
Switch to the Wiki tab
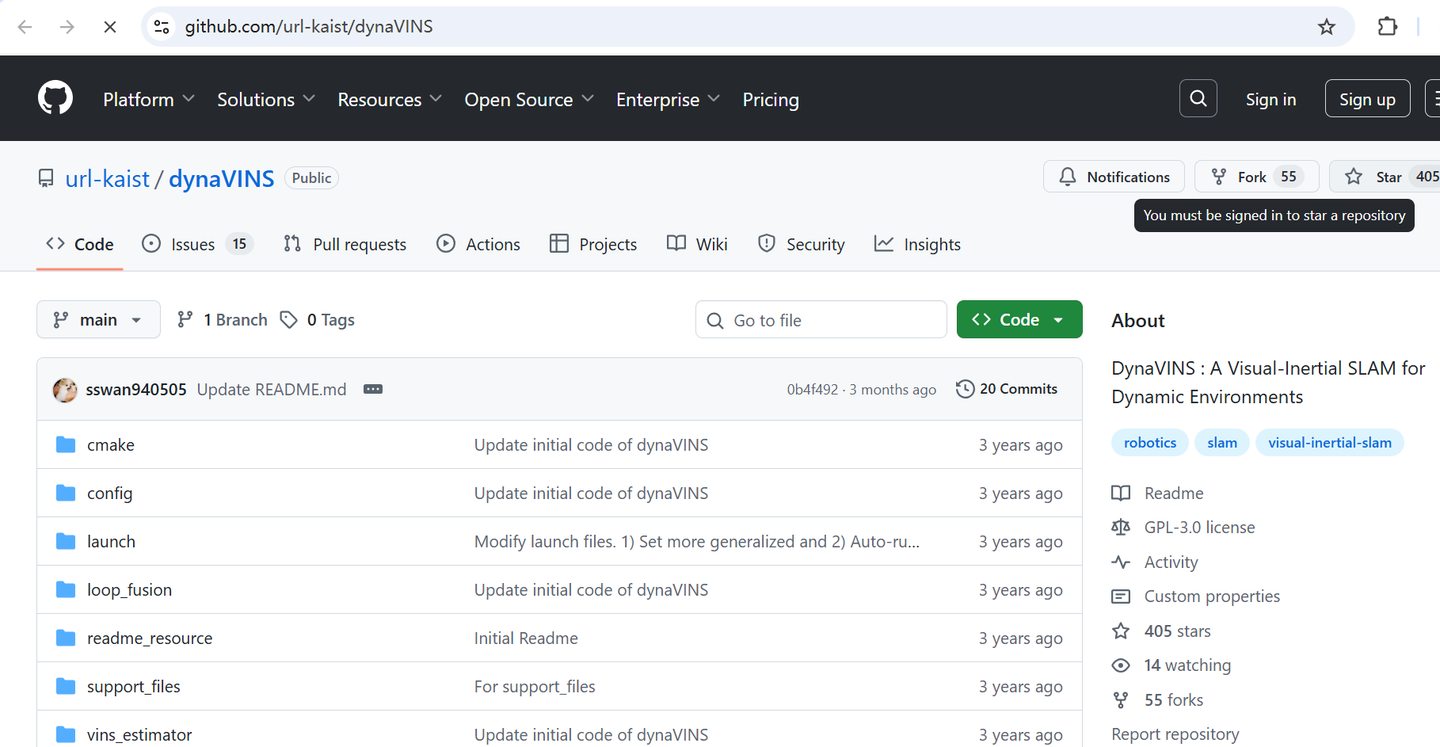click(697, 244)
